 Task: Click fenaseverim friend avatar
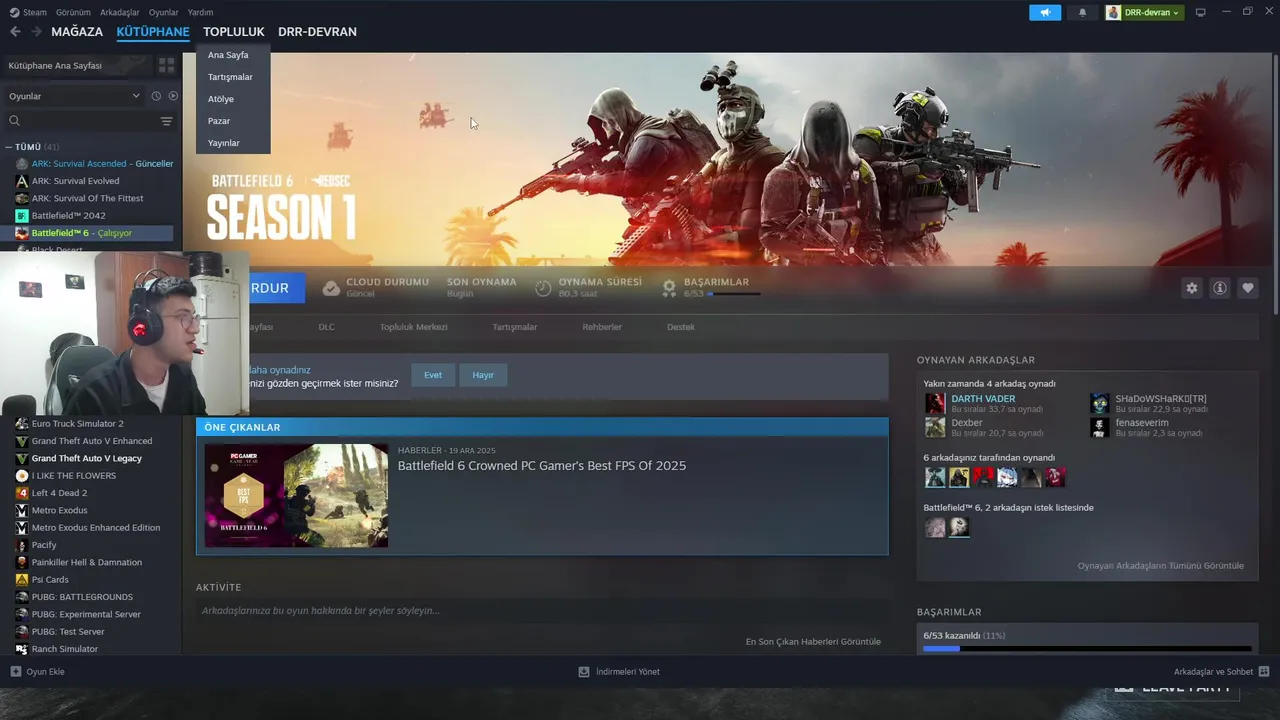[x=1099, y=427]
